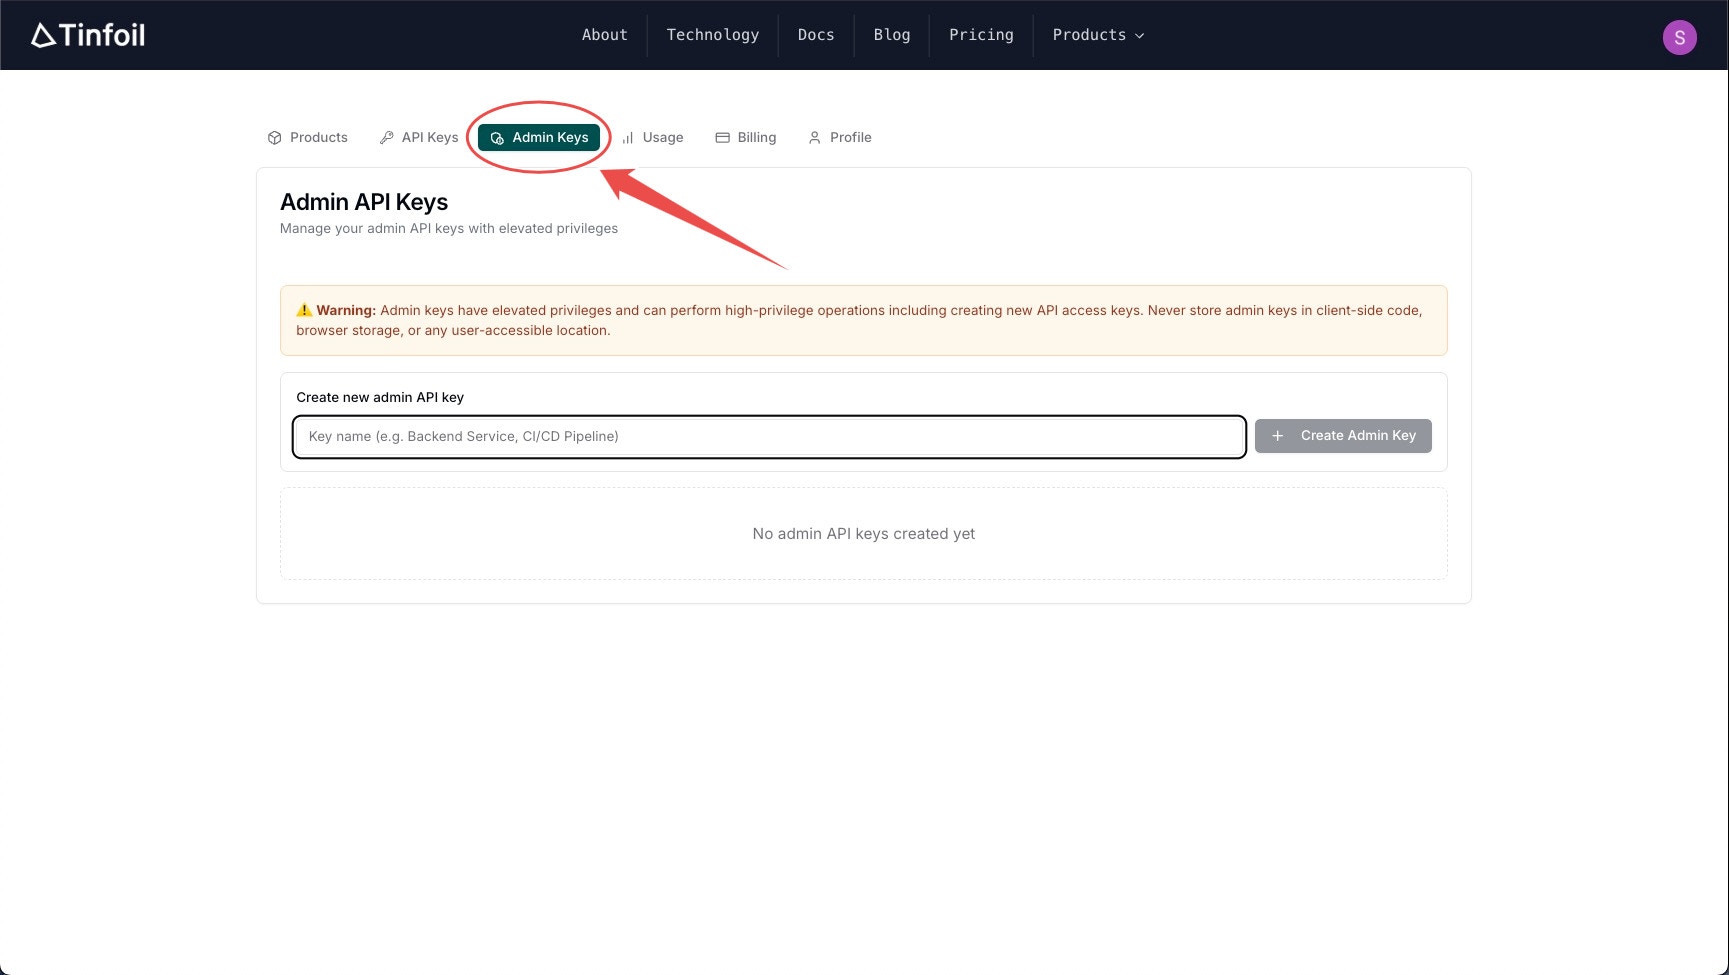Click the warning triangle icon
1729x975 pixels.
304,310
